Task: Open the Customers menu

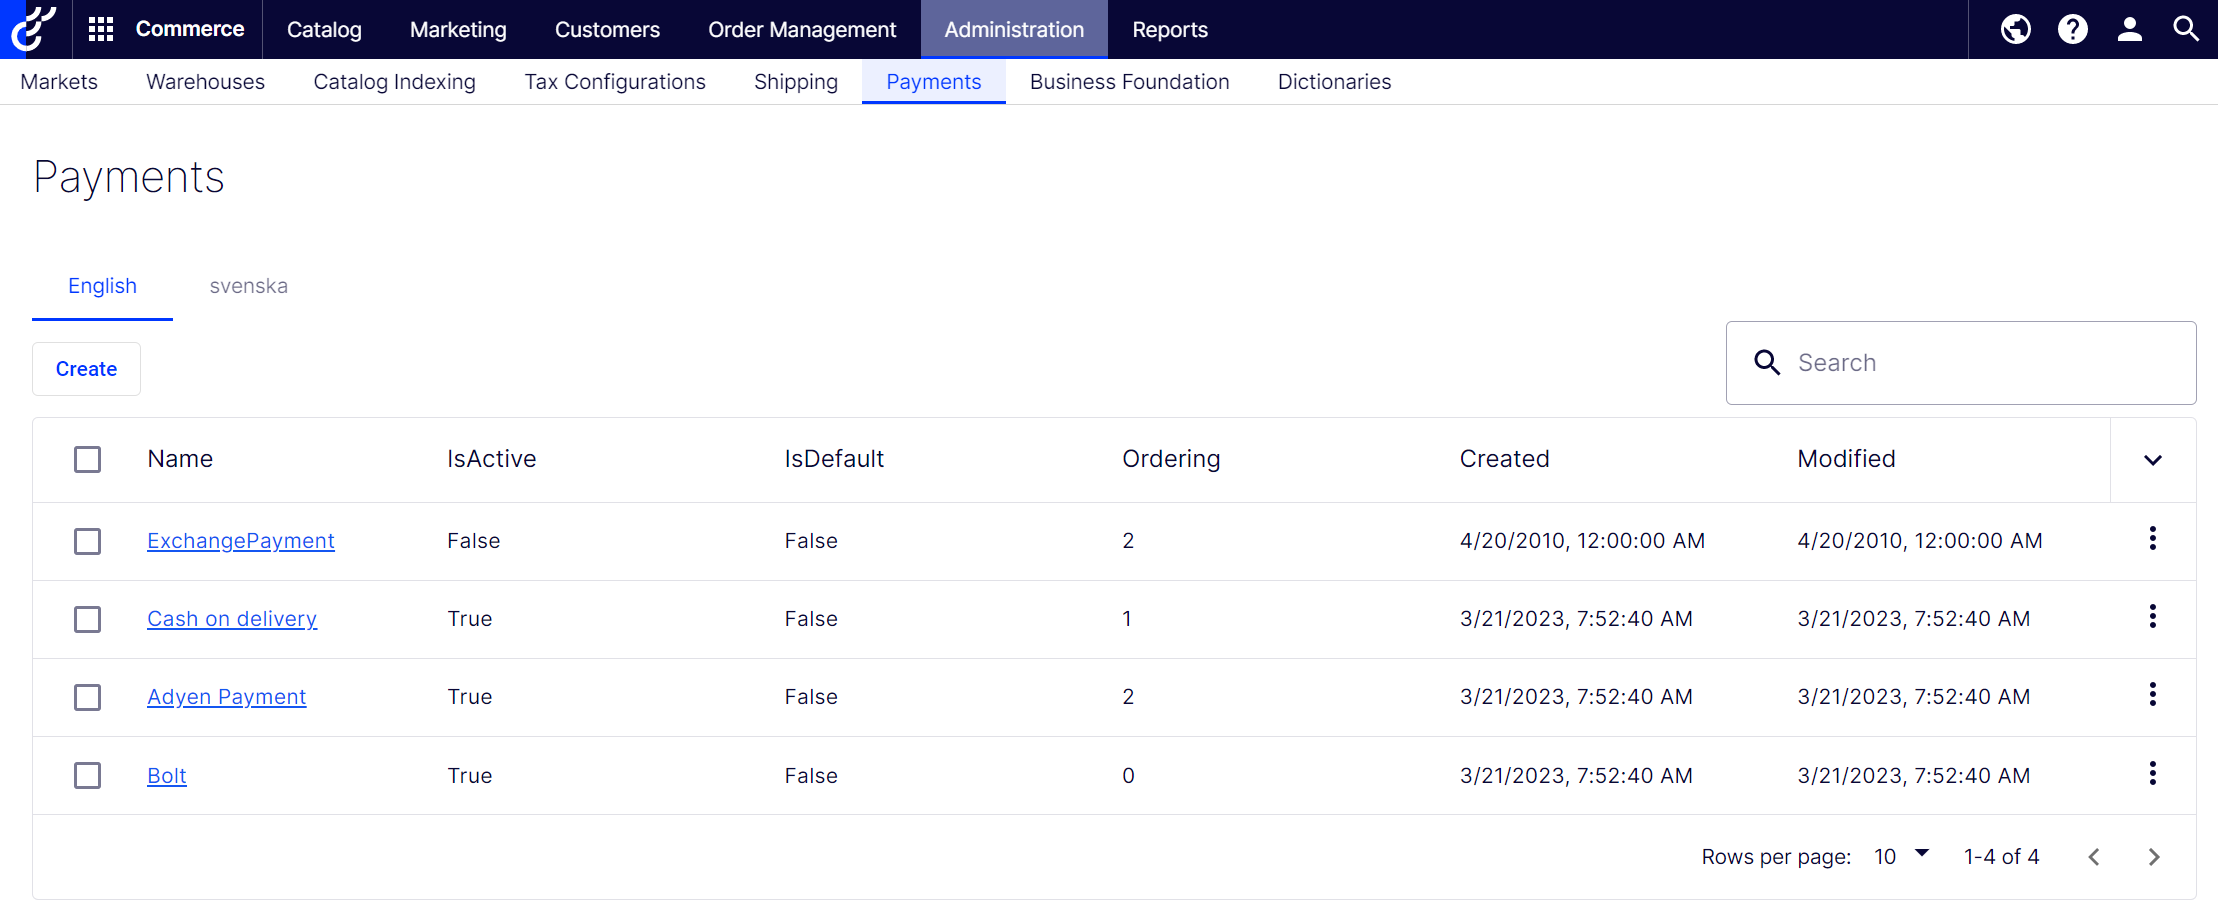Action: coord(607,30)
